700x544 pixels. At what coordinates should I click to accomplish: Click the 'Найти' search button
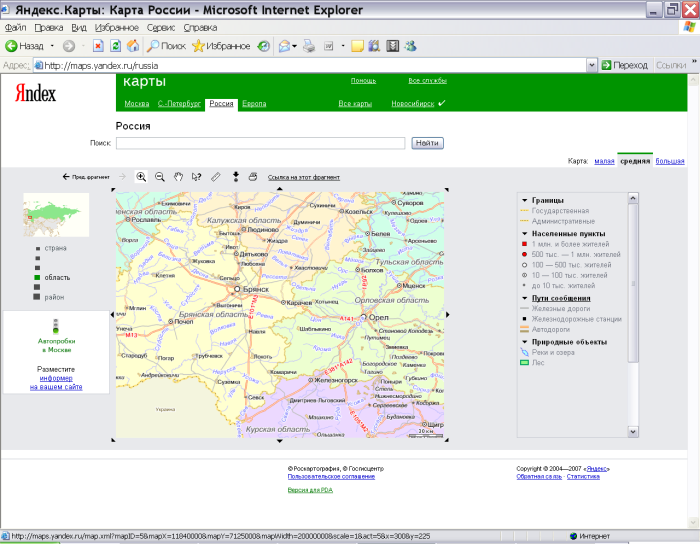point(427,143)
